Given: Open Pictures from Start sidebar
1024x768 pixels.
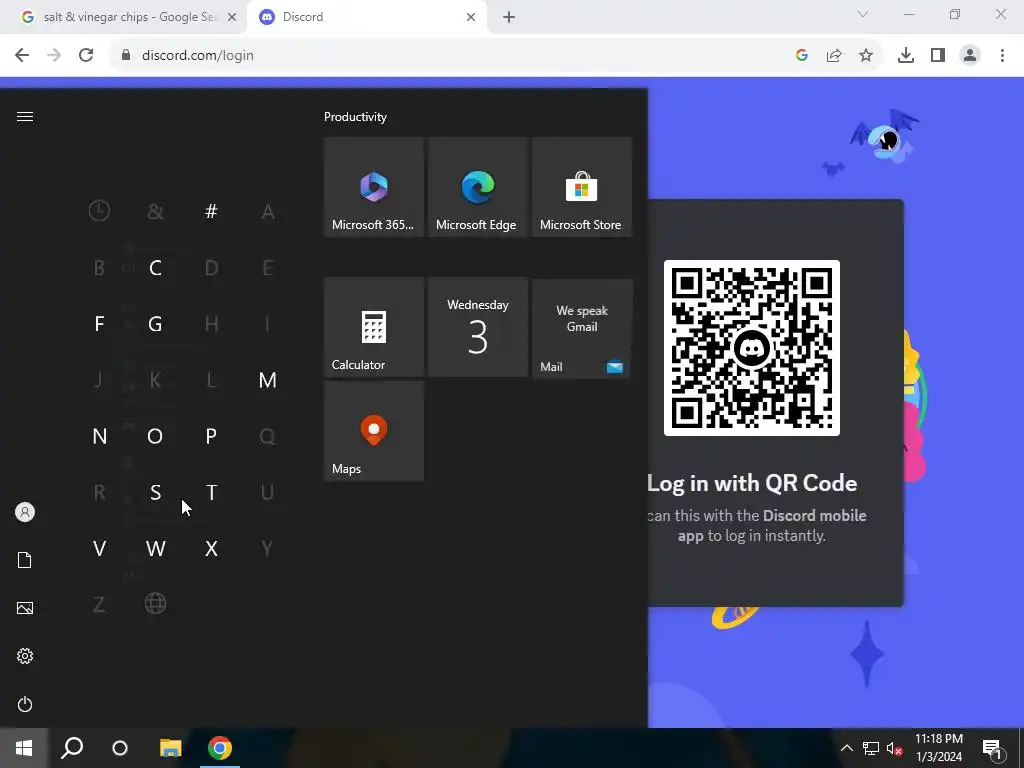Looking at the screenshot, I should point(25,608).
